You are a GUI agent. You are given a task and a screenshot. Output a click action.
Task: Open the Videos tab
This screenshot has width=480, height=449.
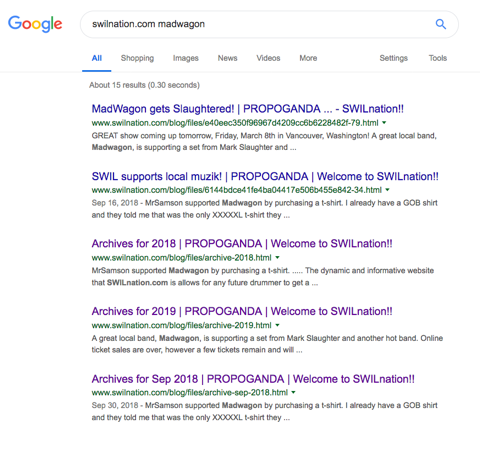[x=268, y=58]
